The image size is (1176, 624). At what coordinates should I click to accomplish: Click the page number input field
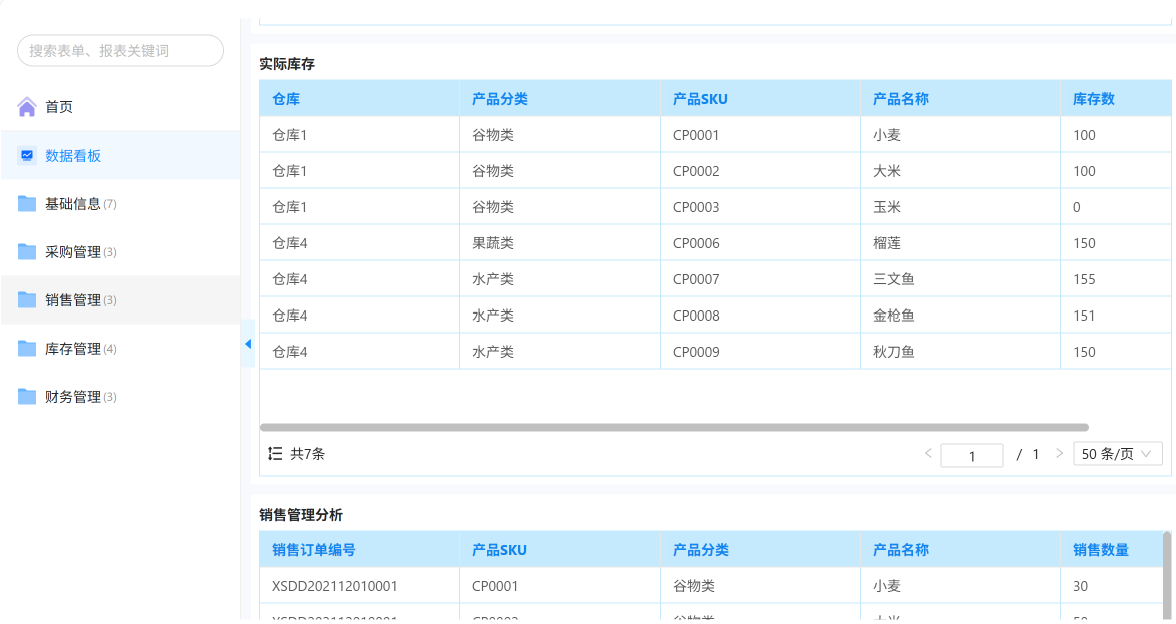pos(971,455)
